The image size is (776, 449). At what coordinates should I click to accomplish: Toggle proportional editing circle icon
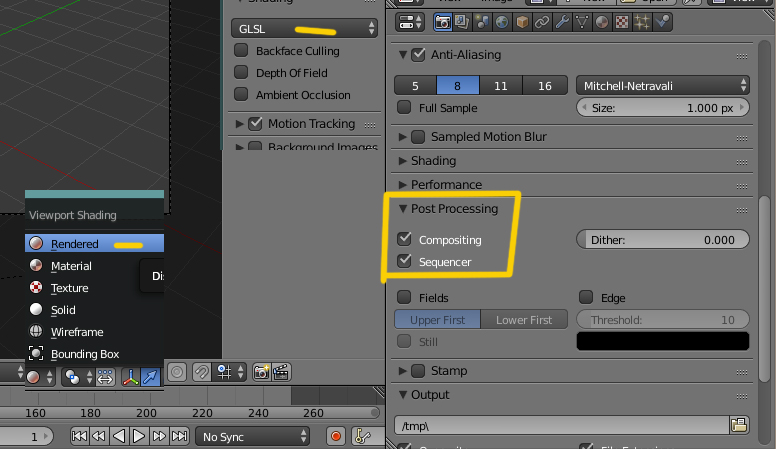(177, 372)
